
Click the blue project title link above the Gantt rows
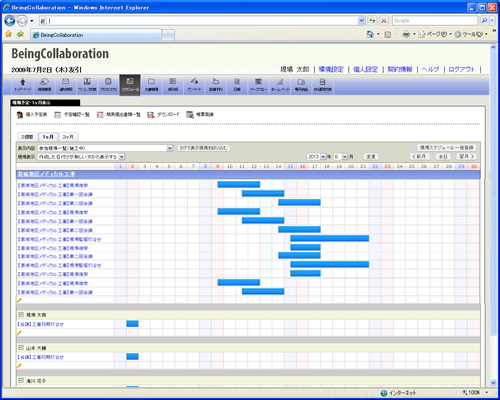[46, 174]
